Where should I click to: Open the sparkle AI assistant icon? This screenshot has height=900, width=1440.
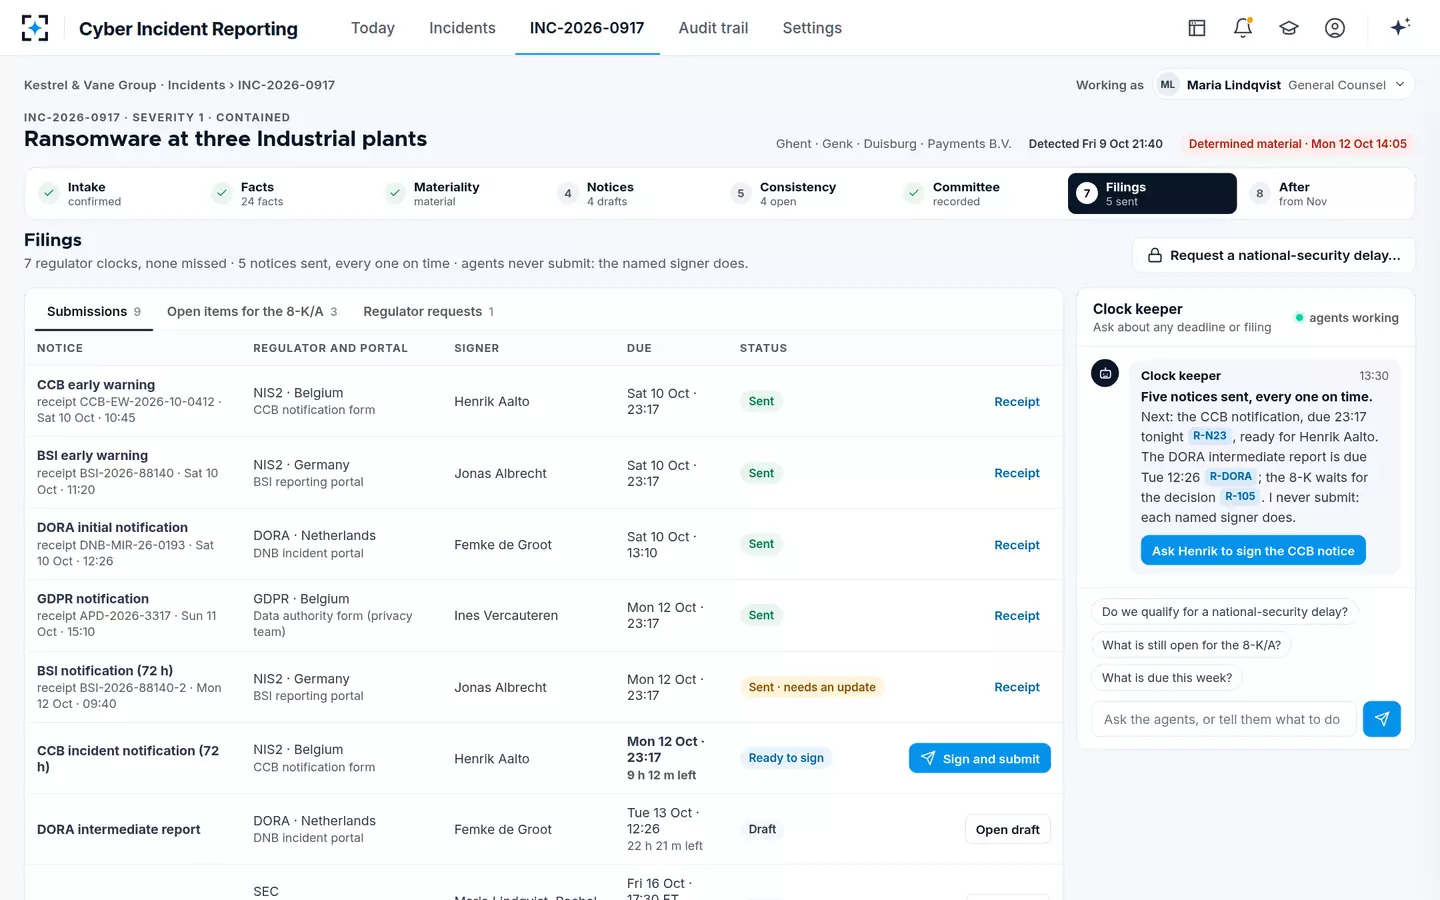coord(1400,27)
